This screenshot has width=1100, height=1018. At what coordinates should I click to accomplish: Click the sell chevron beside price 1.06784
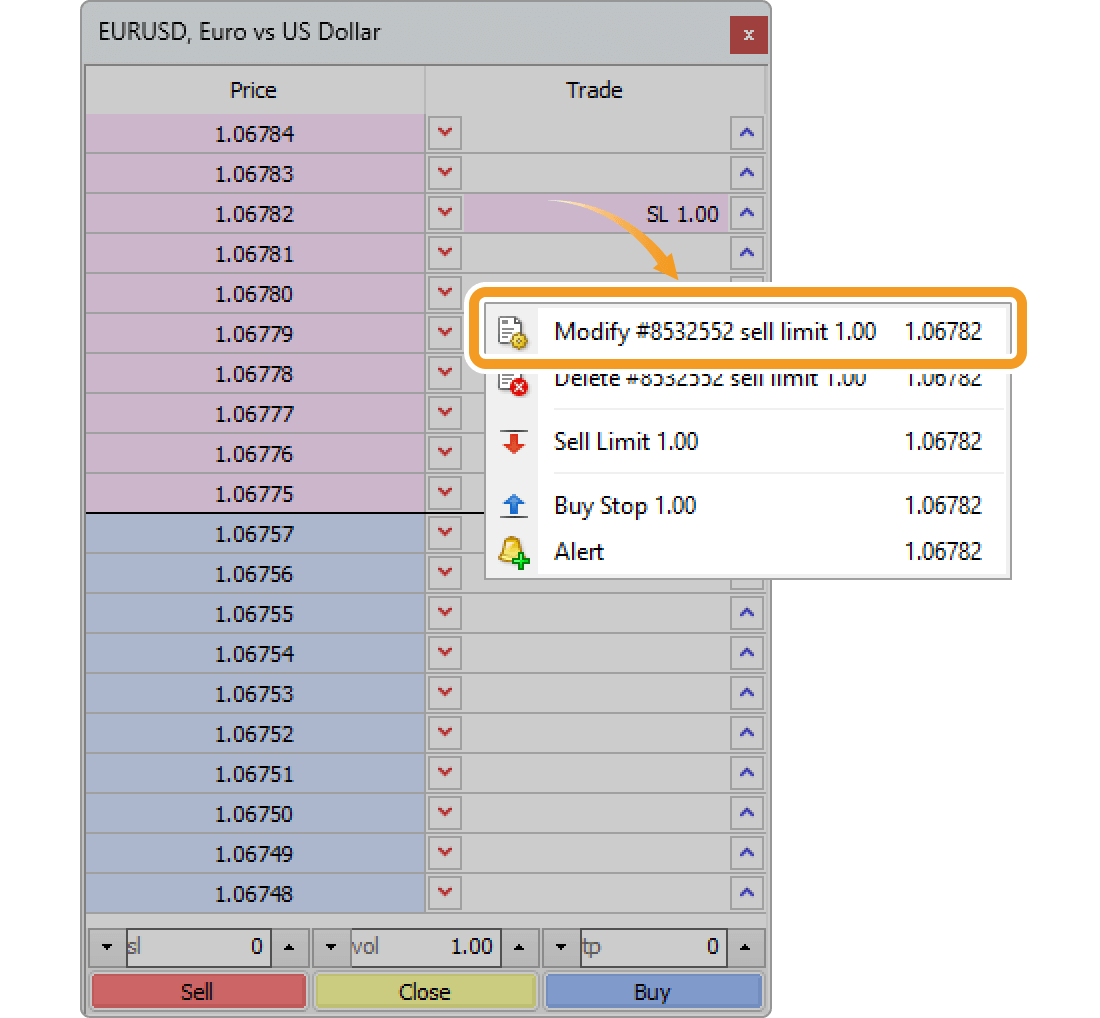[444, 133]
